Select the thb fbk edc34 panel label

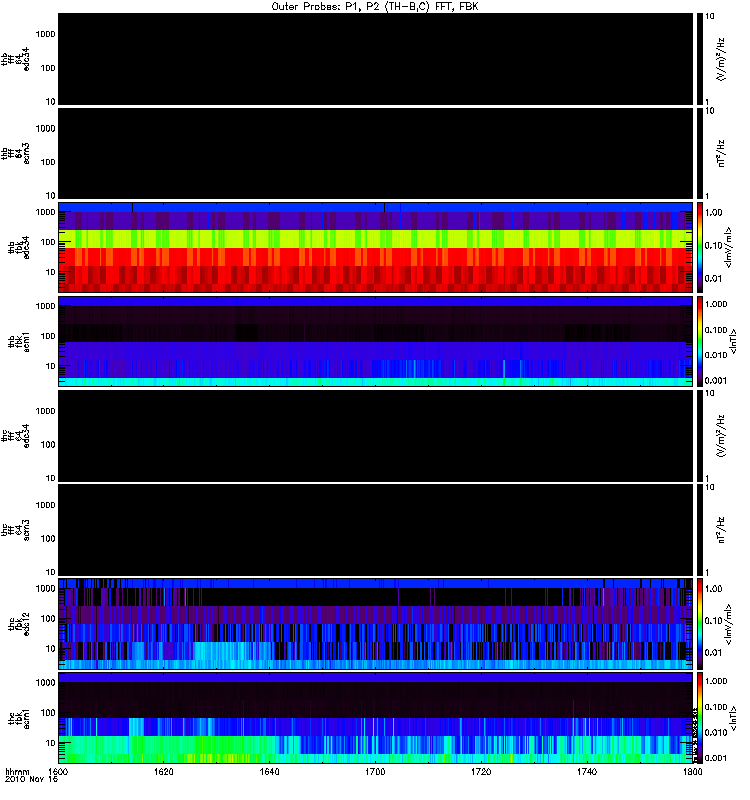click(x=19, y=247)
